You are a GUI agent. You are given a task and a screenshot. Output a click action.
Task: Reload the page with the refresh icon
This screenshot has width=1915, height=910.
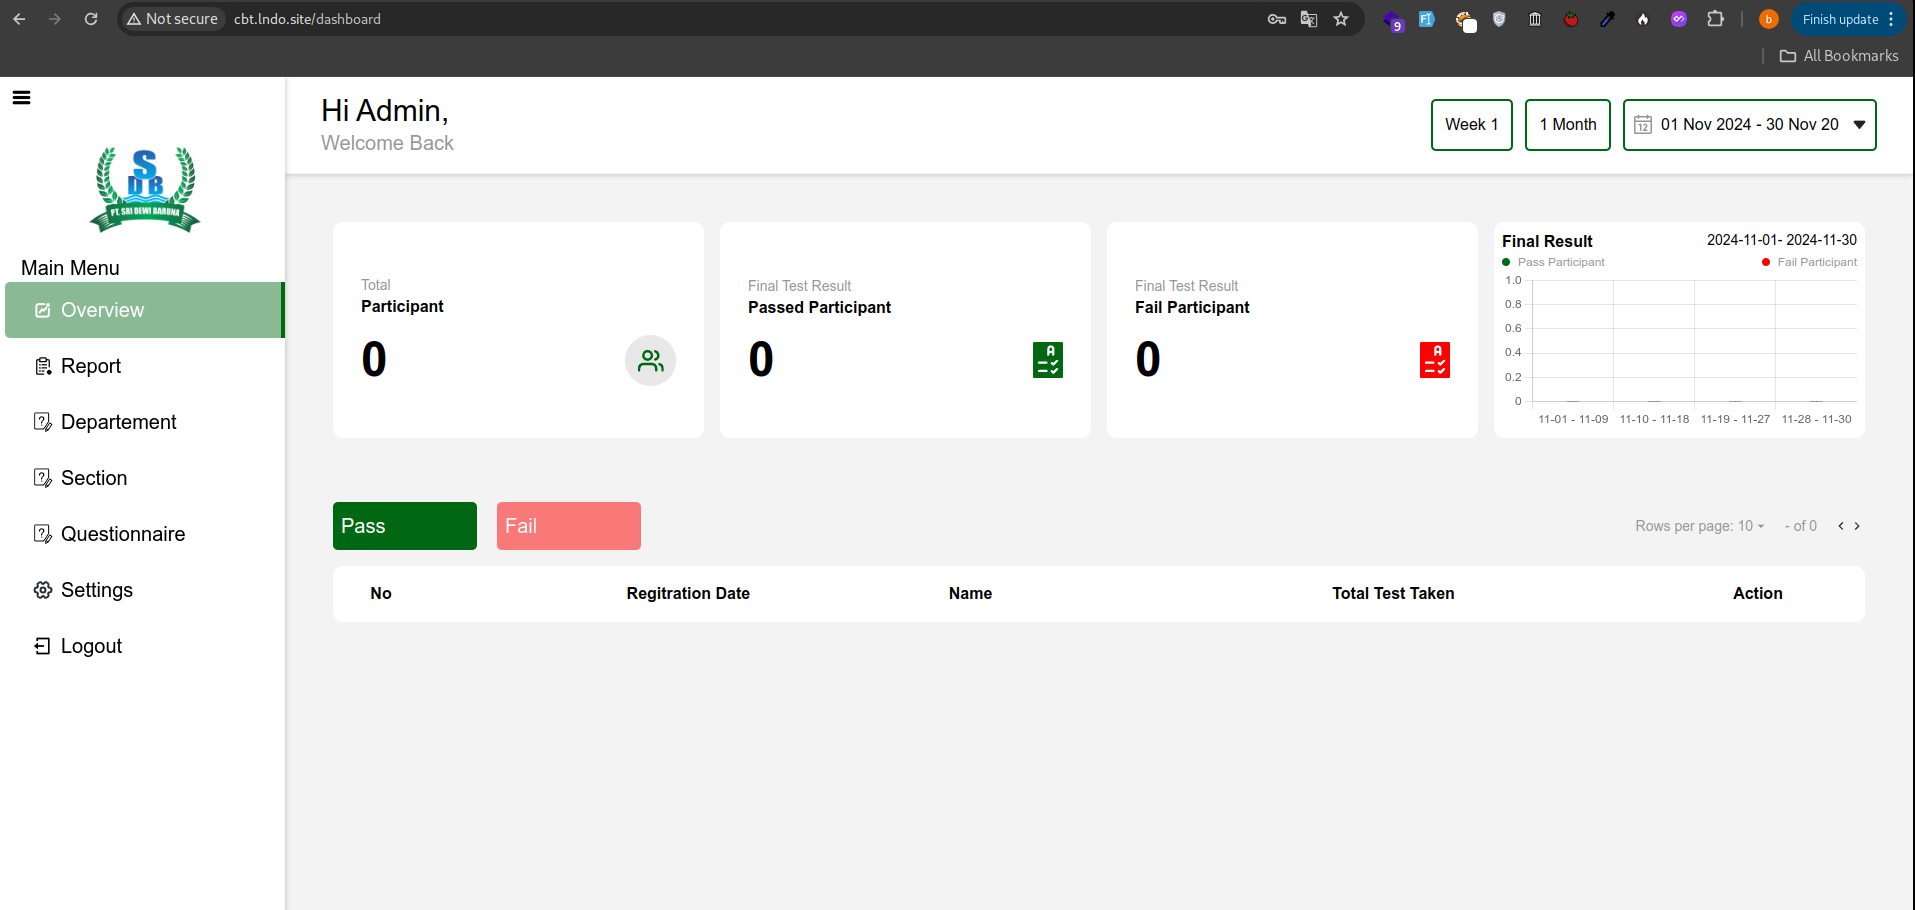pos(91,19)
